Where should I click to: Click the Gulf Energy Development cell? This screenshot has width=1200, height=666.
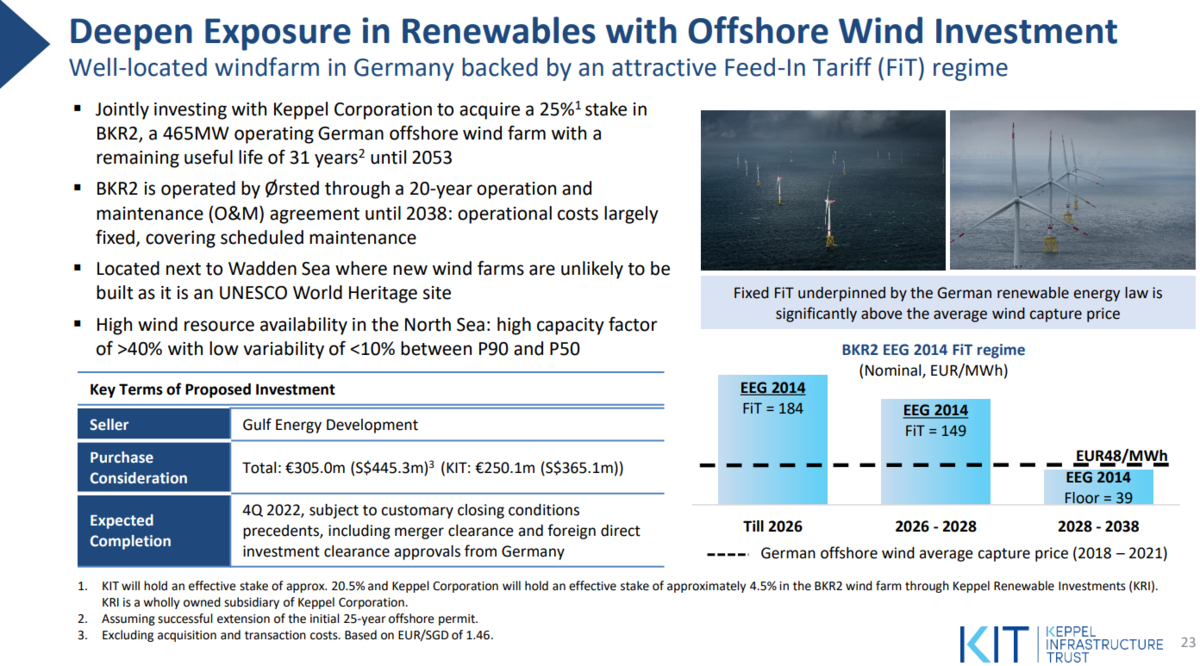click(447, 425)
